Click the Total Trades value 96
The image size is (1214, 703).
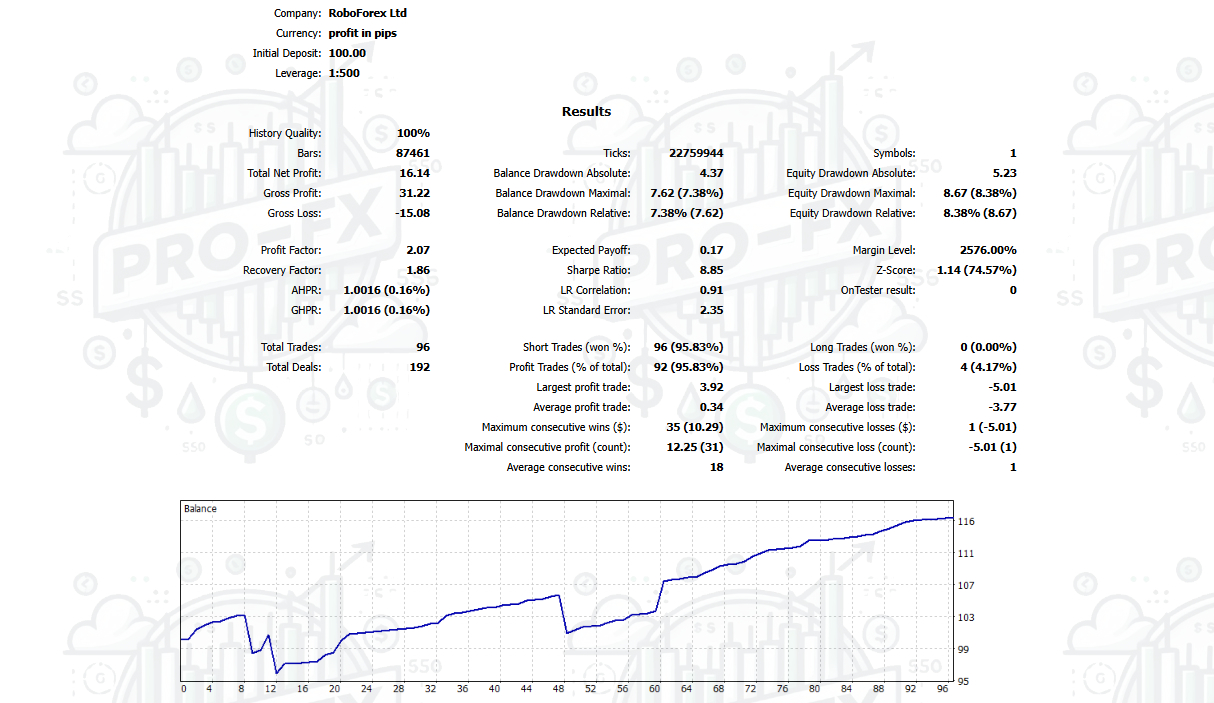[423, 347]
